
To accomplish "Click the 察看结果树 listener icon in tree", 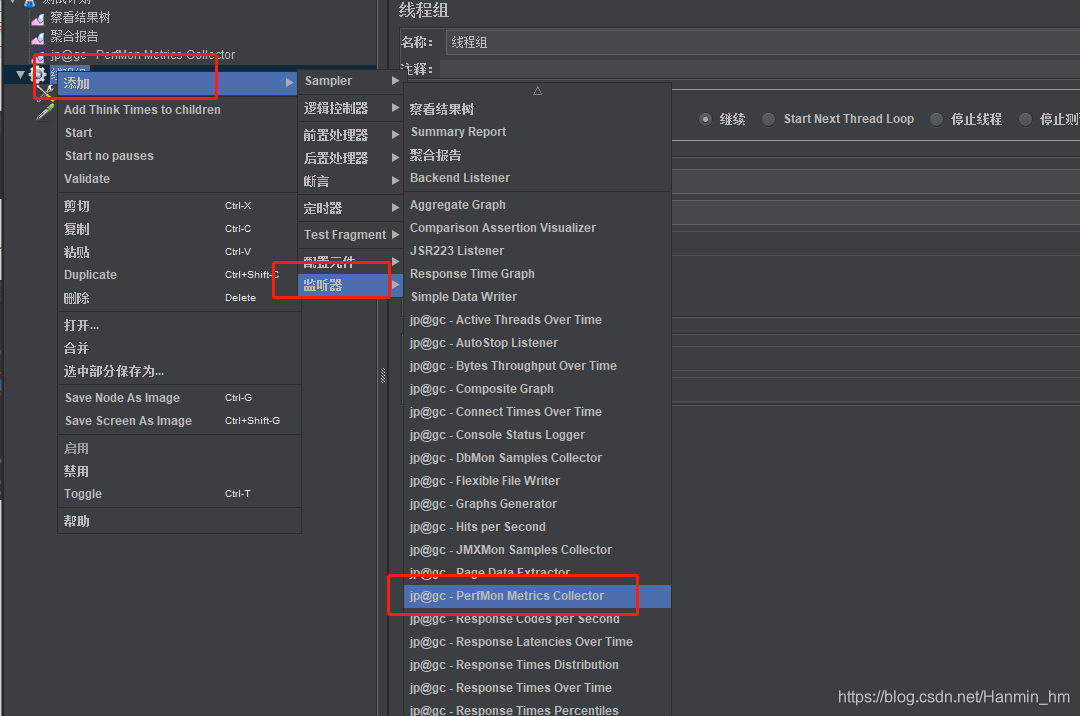I will pos(38,19).
